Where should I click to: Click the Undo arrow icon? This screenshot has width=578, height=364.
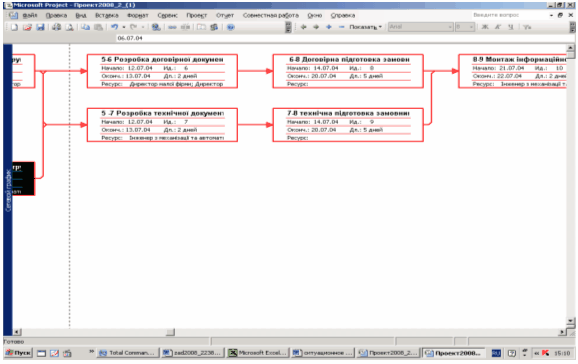point(115,27)
